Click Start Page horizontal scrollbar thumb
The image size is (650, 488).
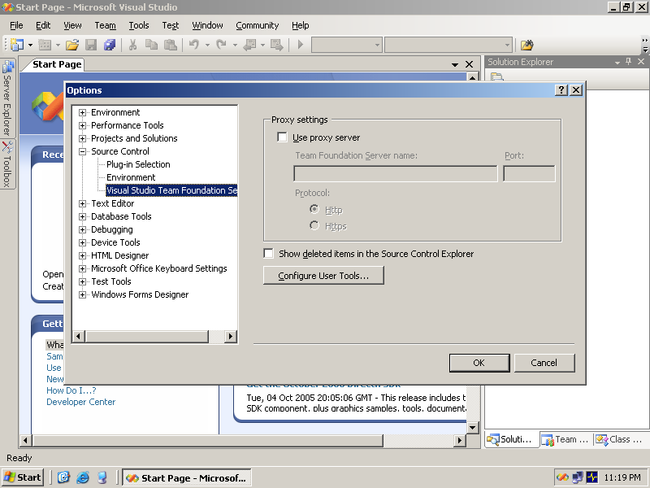pos(207,440)
